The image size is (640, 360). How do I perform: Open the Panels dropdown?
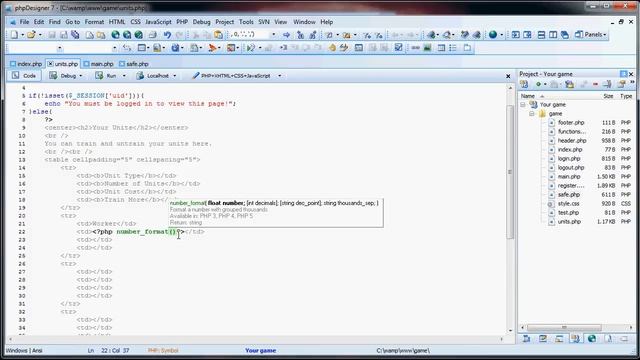coord(591,35)
